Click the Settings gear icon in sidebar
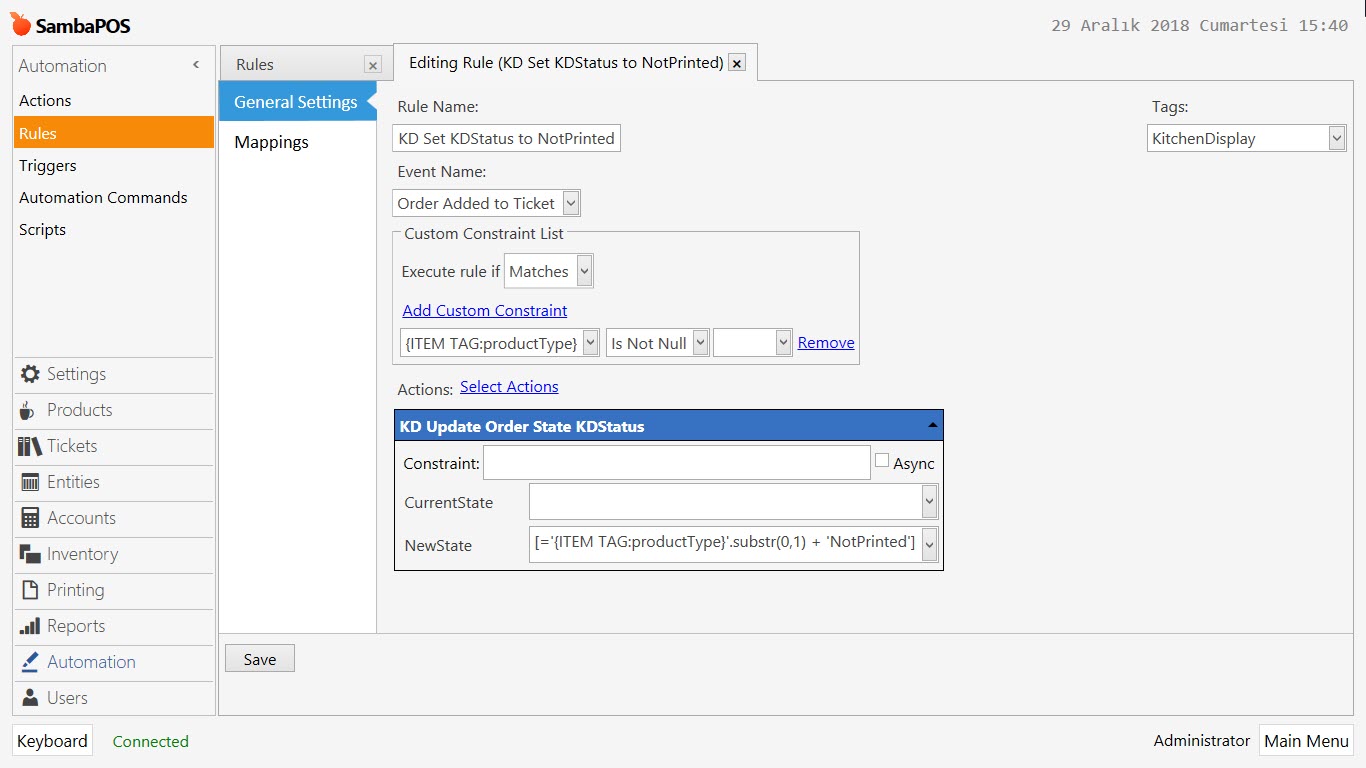Screen dimensions: 1366x768 point(30,374)
